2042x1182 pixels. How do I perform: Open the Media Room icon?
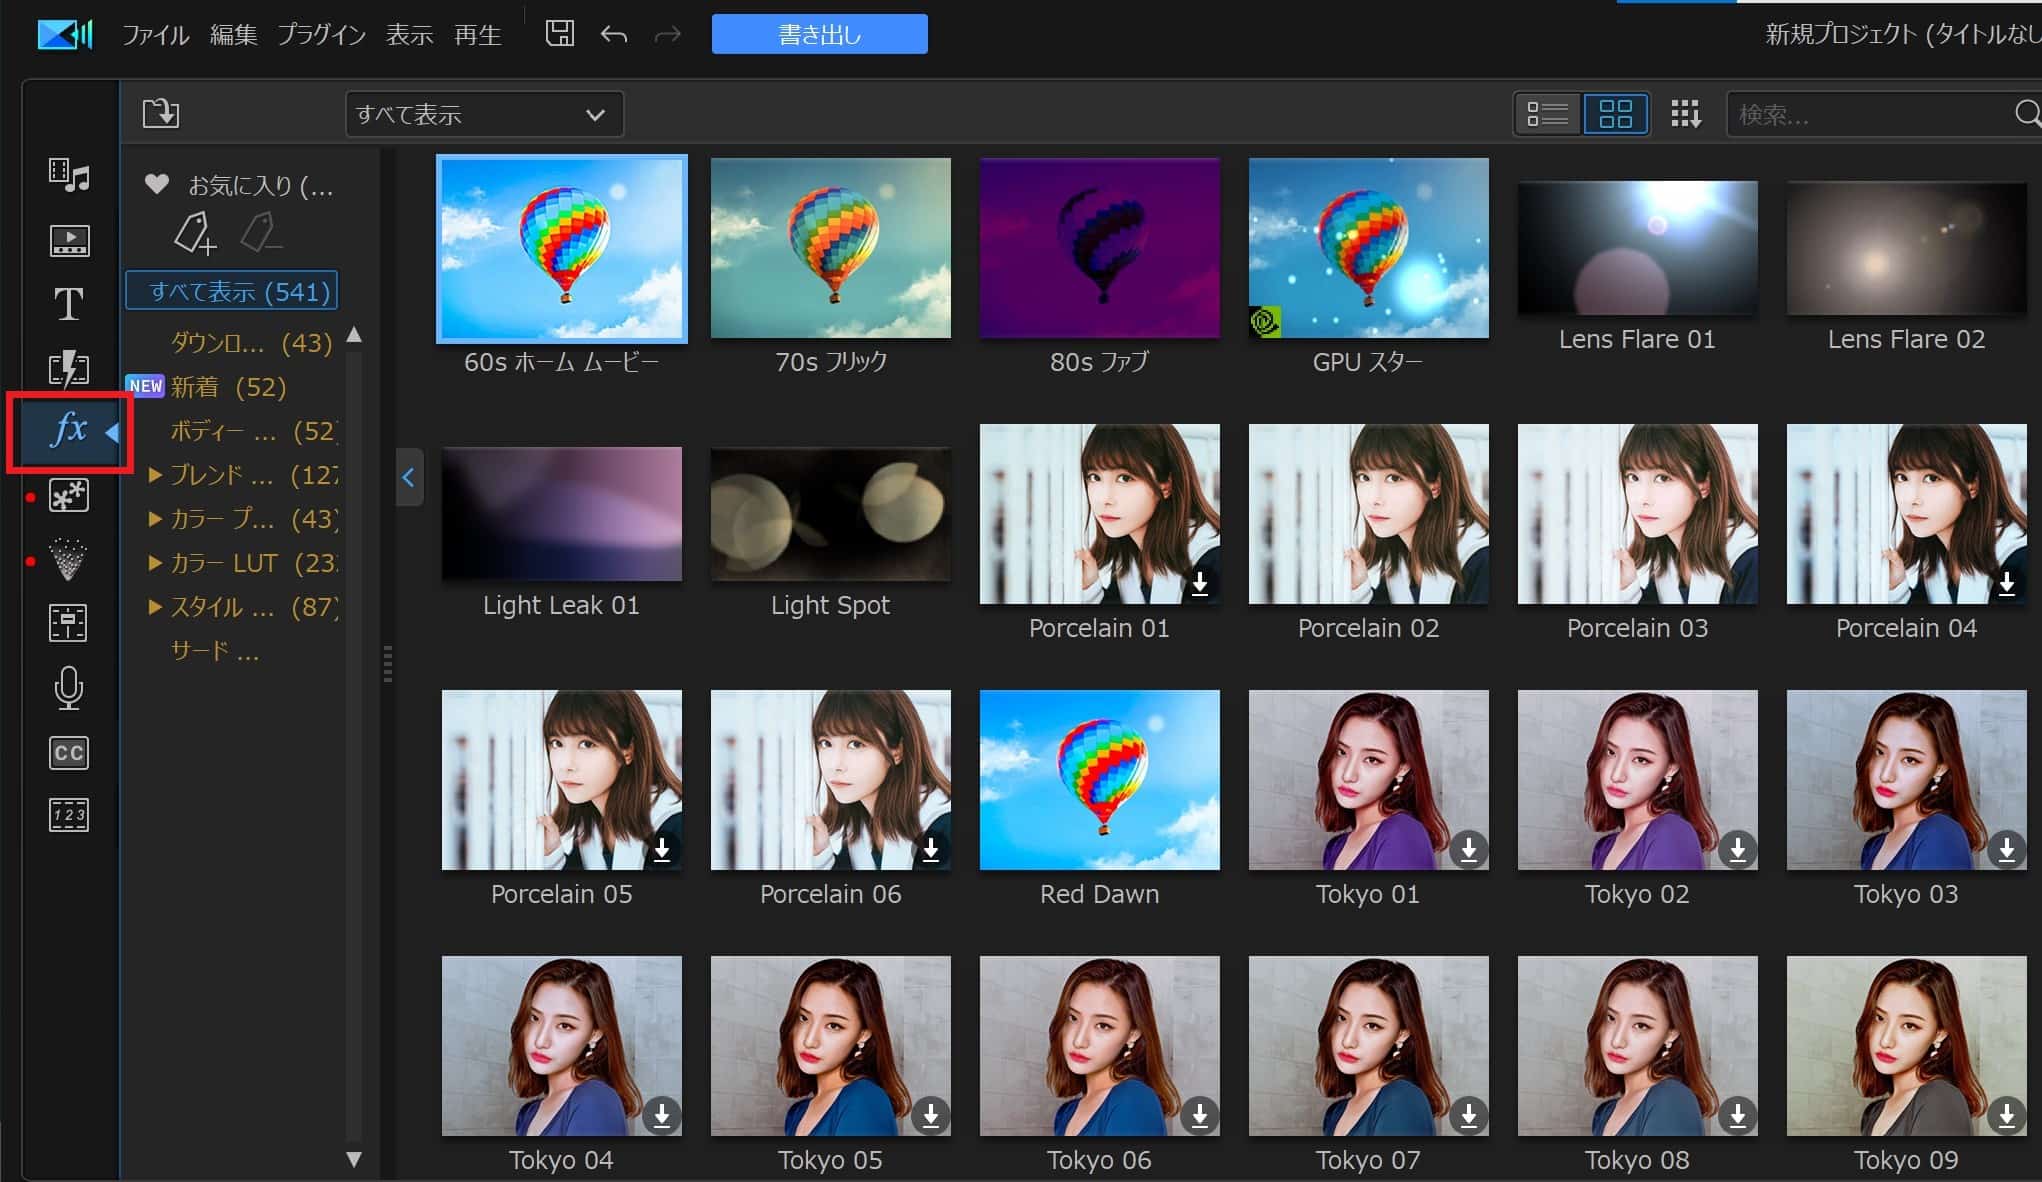[69, 176]
